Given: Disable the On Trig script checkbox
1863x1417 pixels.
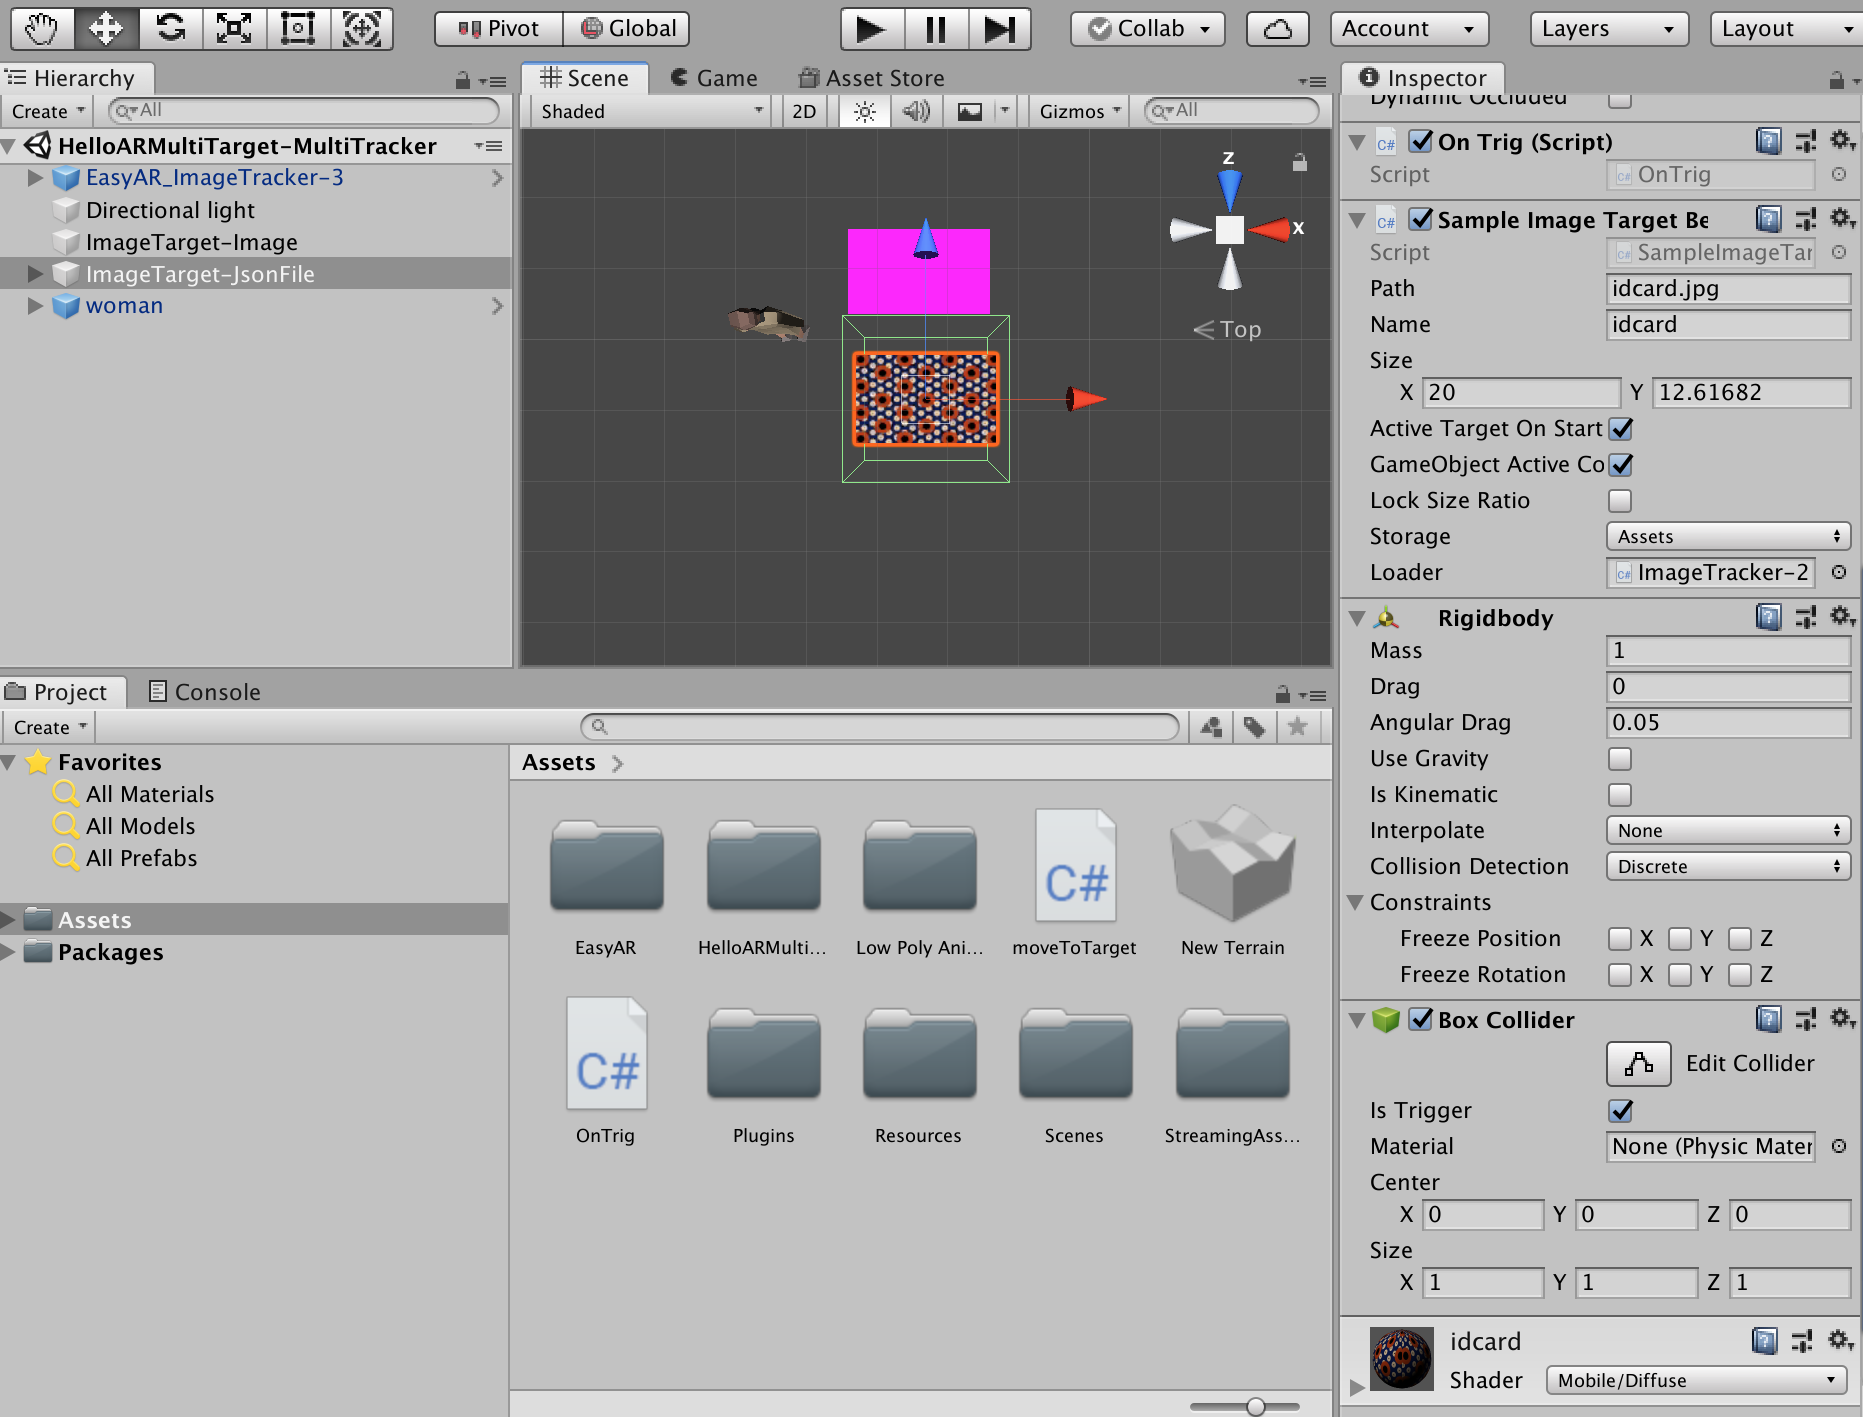Looking at the screenshot, I should point(1420,141).
